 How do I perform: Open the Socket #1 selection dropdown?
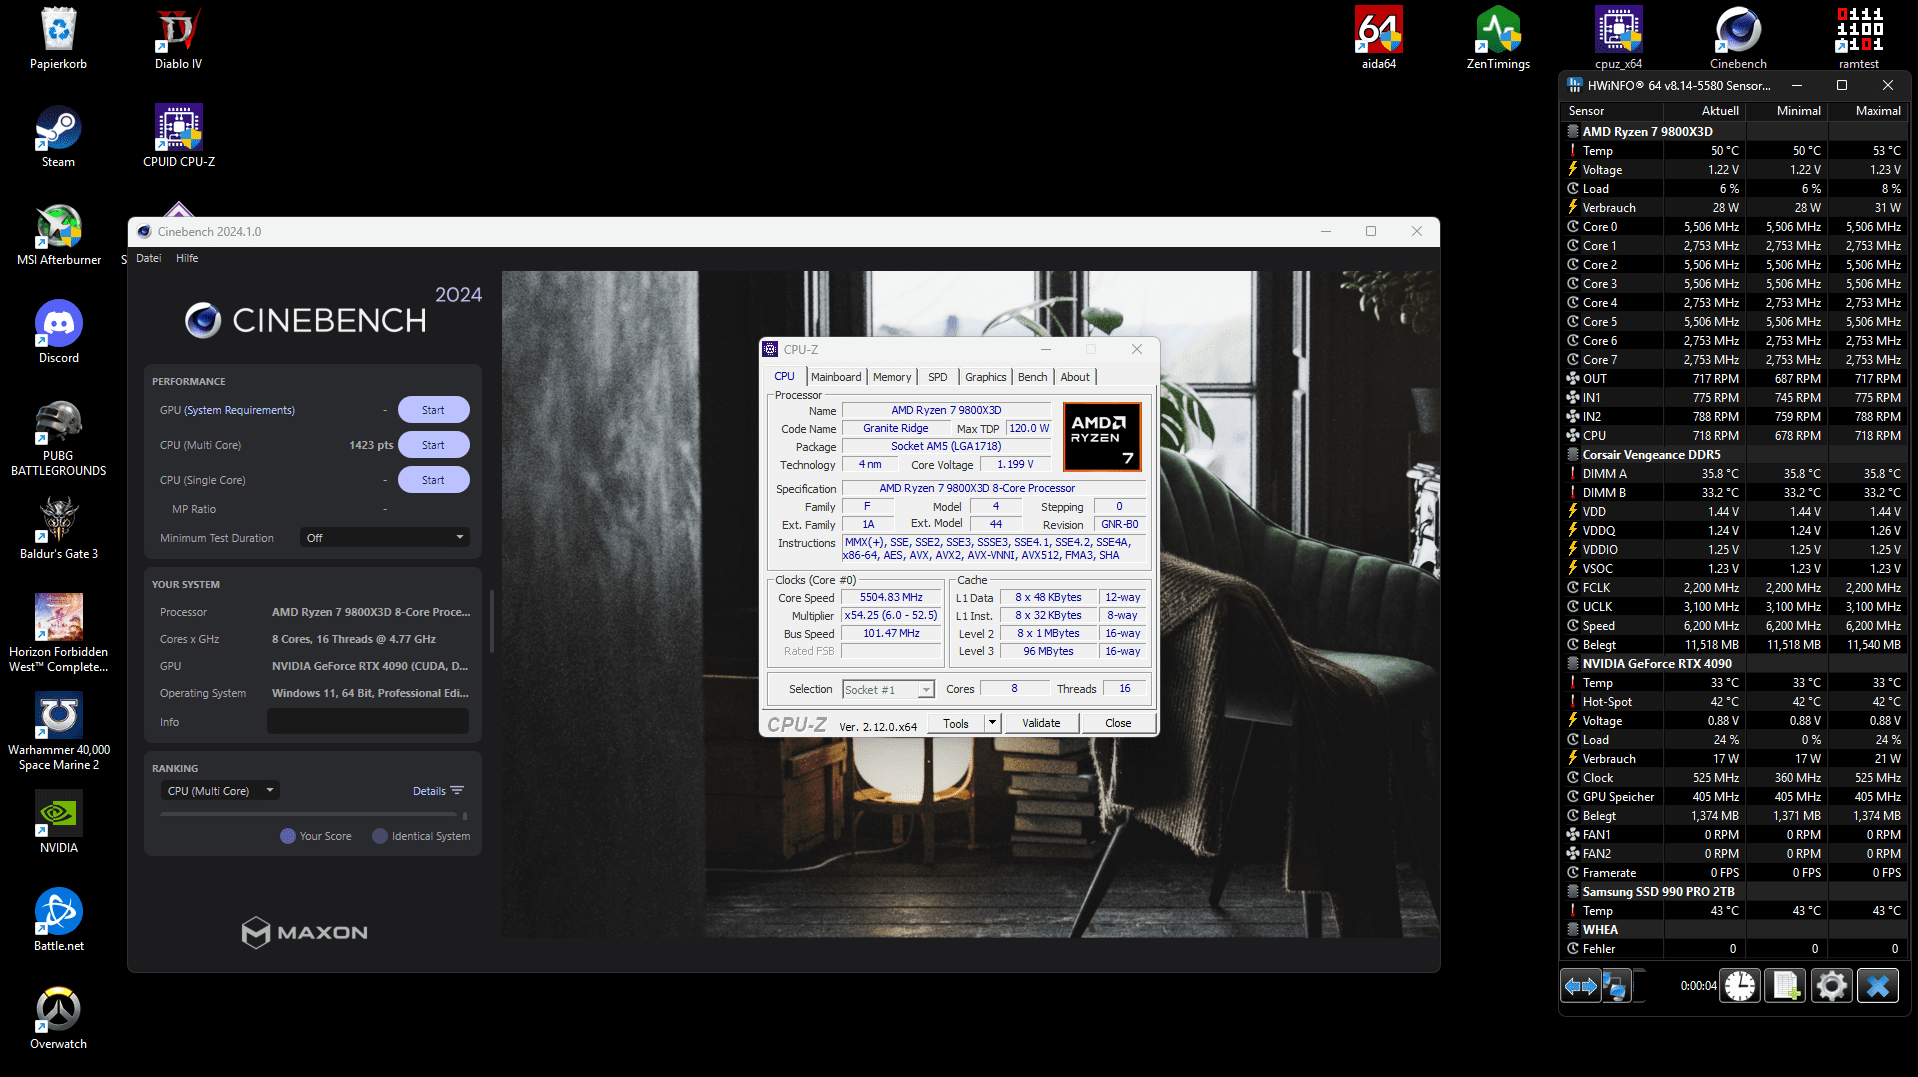pos(888,690)
